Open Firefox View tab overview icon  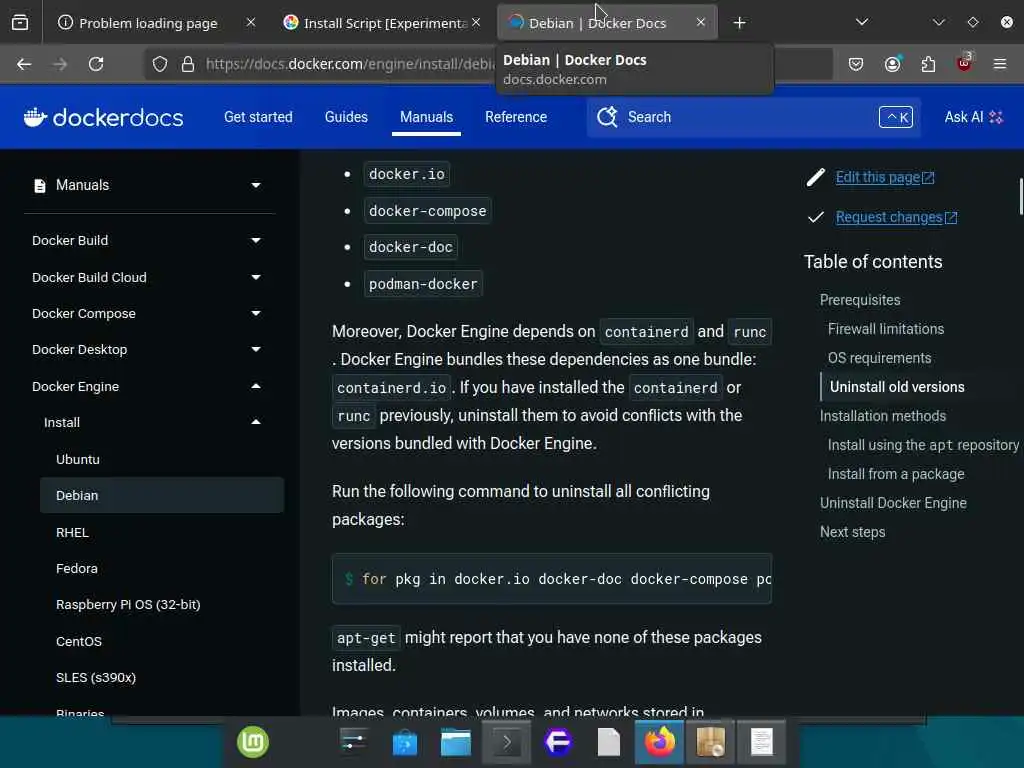(20, 23)
